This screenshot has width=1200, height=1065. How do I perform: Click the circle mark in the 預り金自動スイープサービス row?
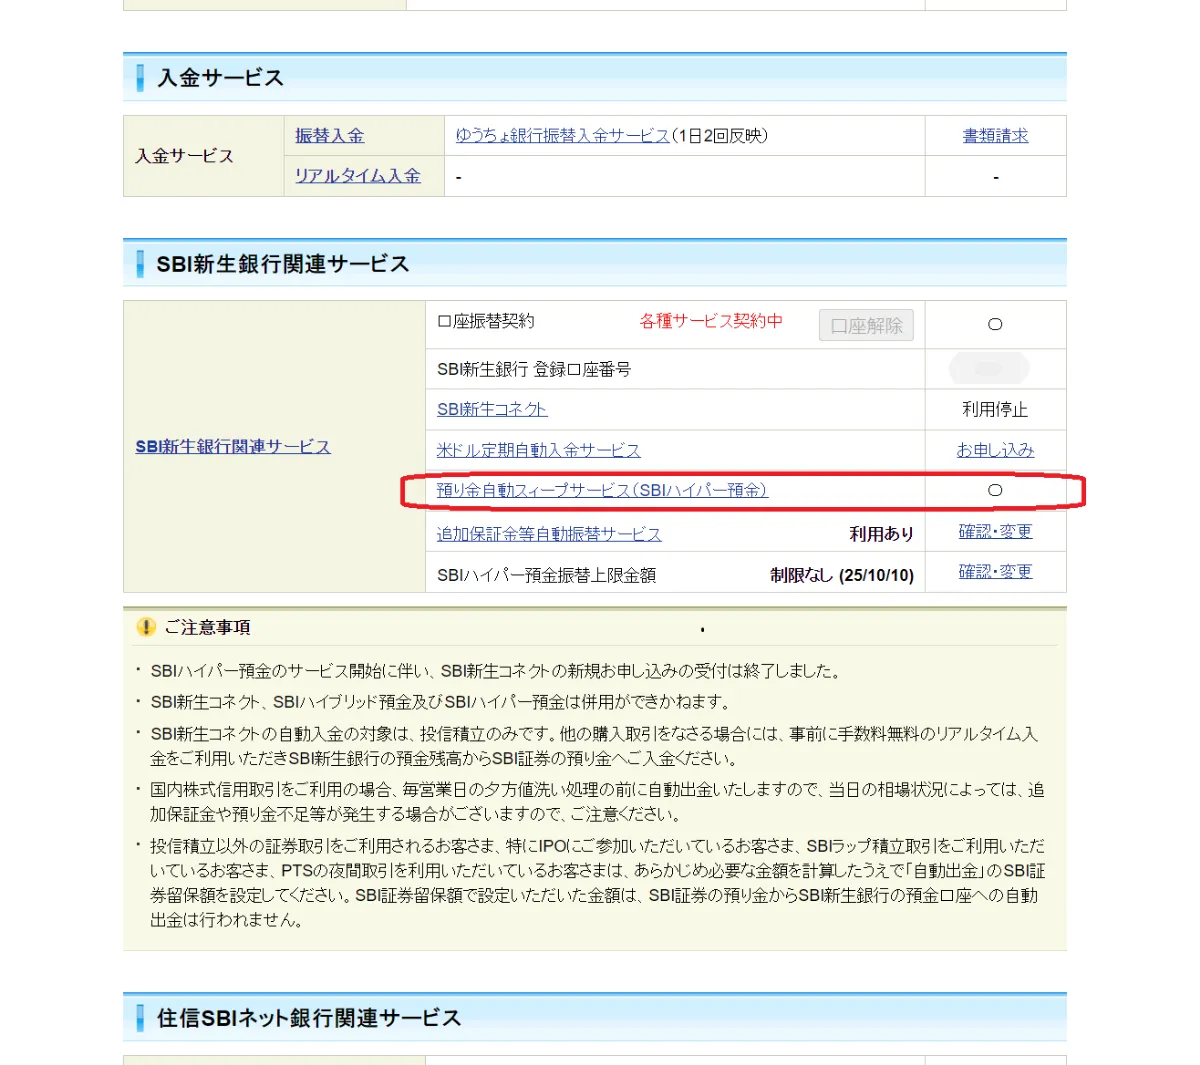click(x=994, y=490)
